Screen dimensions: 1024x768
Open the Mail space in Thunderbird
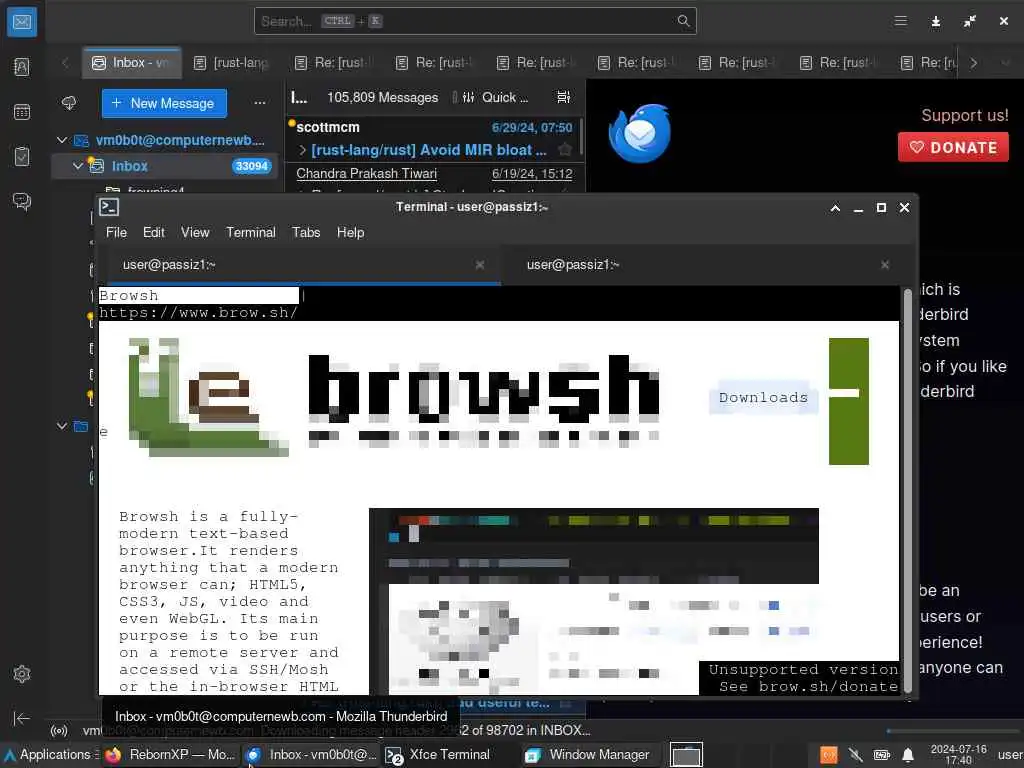(x=22, y=22)
